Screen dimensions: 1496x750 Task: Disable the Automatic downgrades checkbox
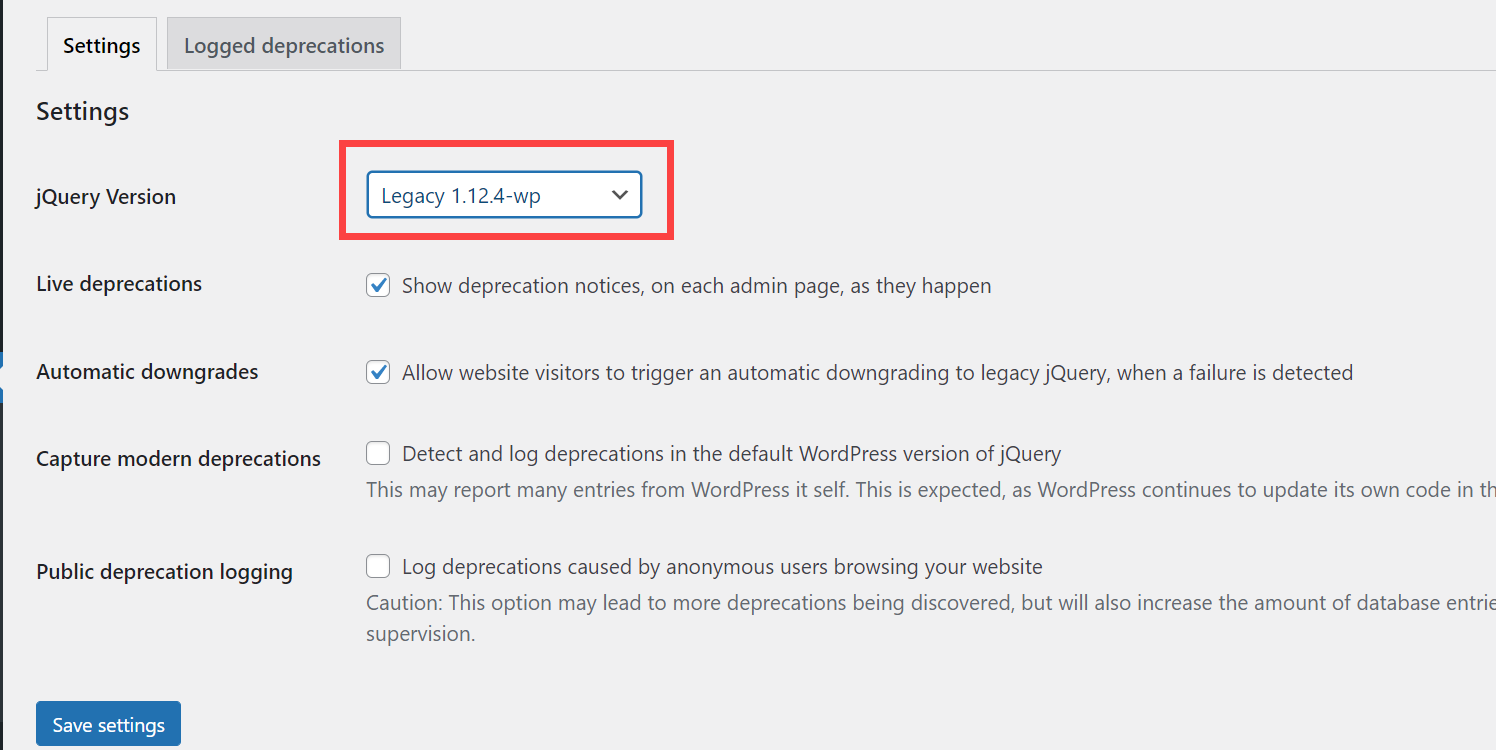click(x=378, y=372)
